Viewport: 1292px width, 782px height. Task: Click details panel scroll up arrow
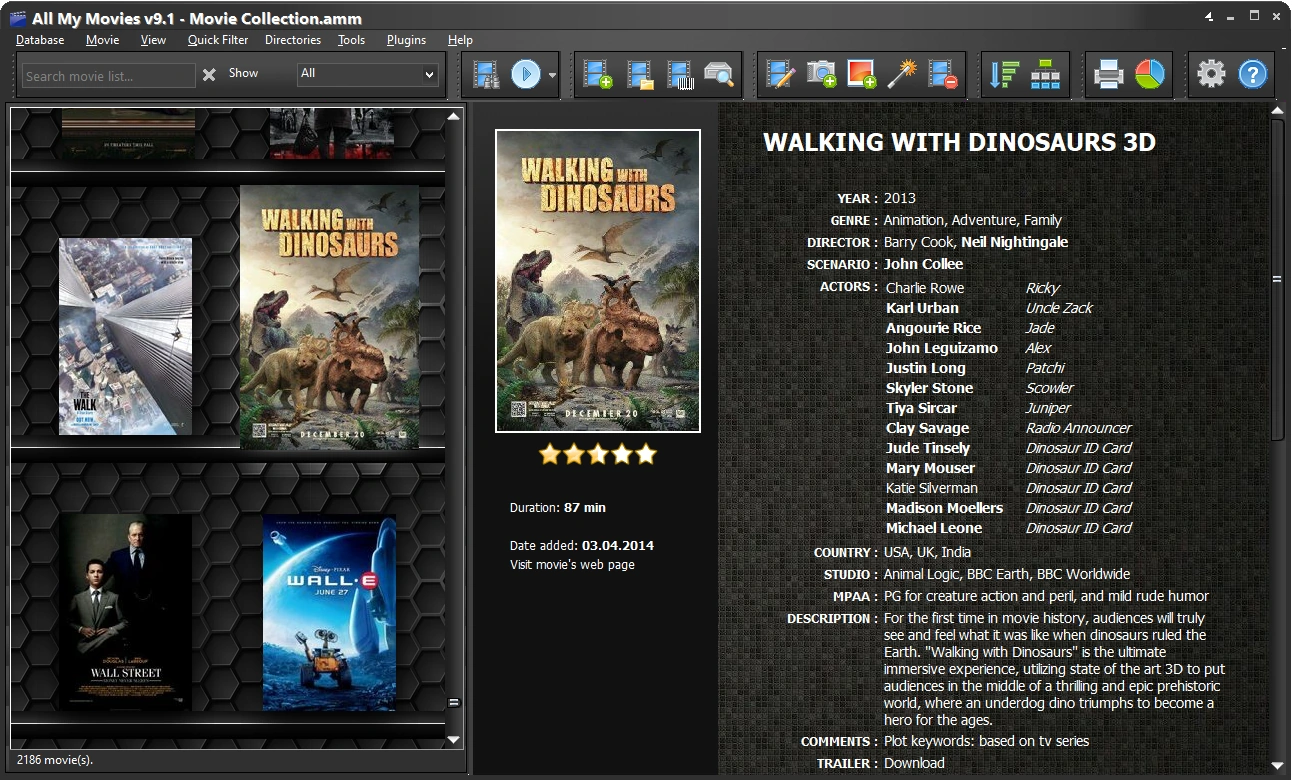point(1277,110)
